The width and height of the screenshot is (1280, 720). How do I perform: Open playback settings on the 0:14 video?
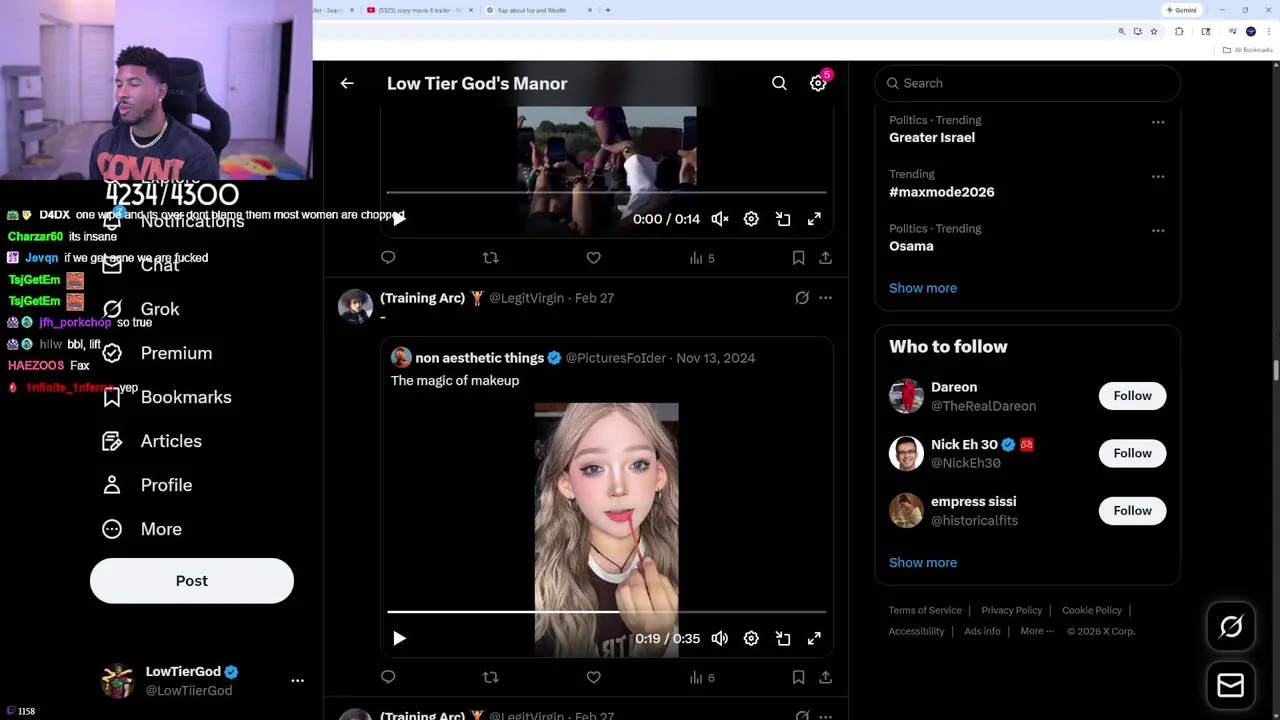pos(751,219)
